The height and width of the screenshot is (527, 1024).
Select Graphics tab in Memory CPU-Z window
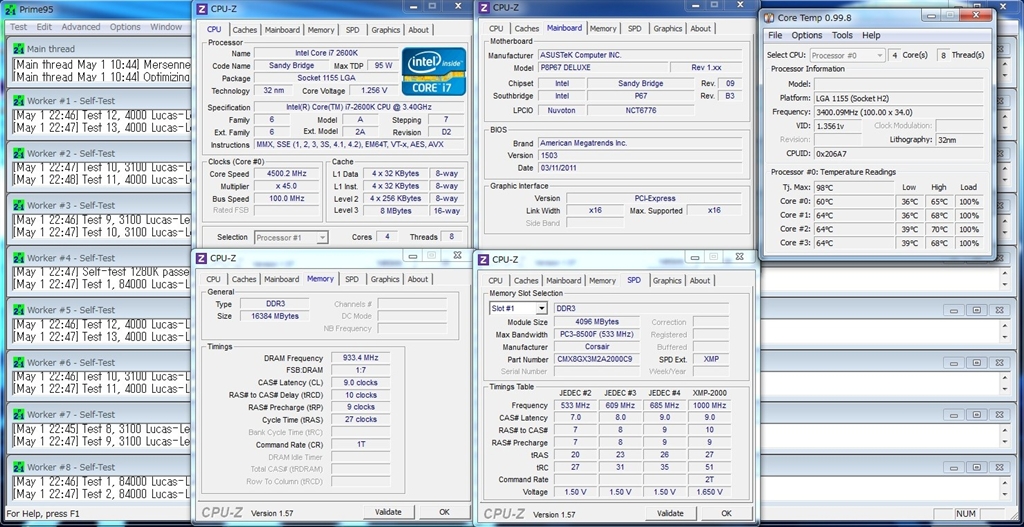(x=385, y=279)
